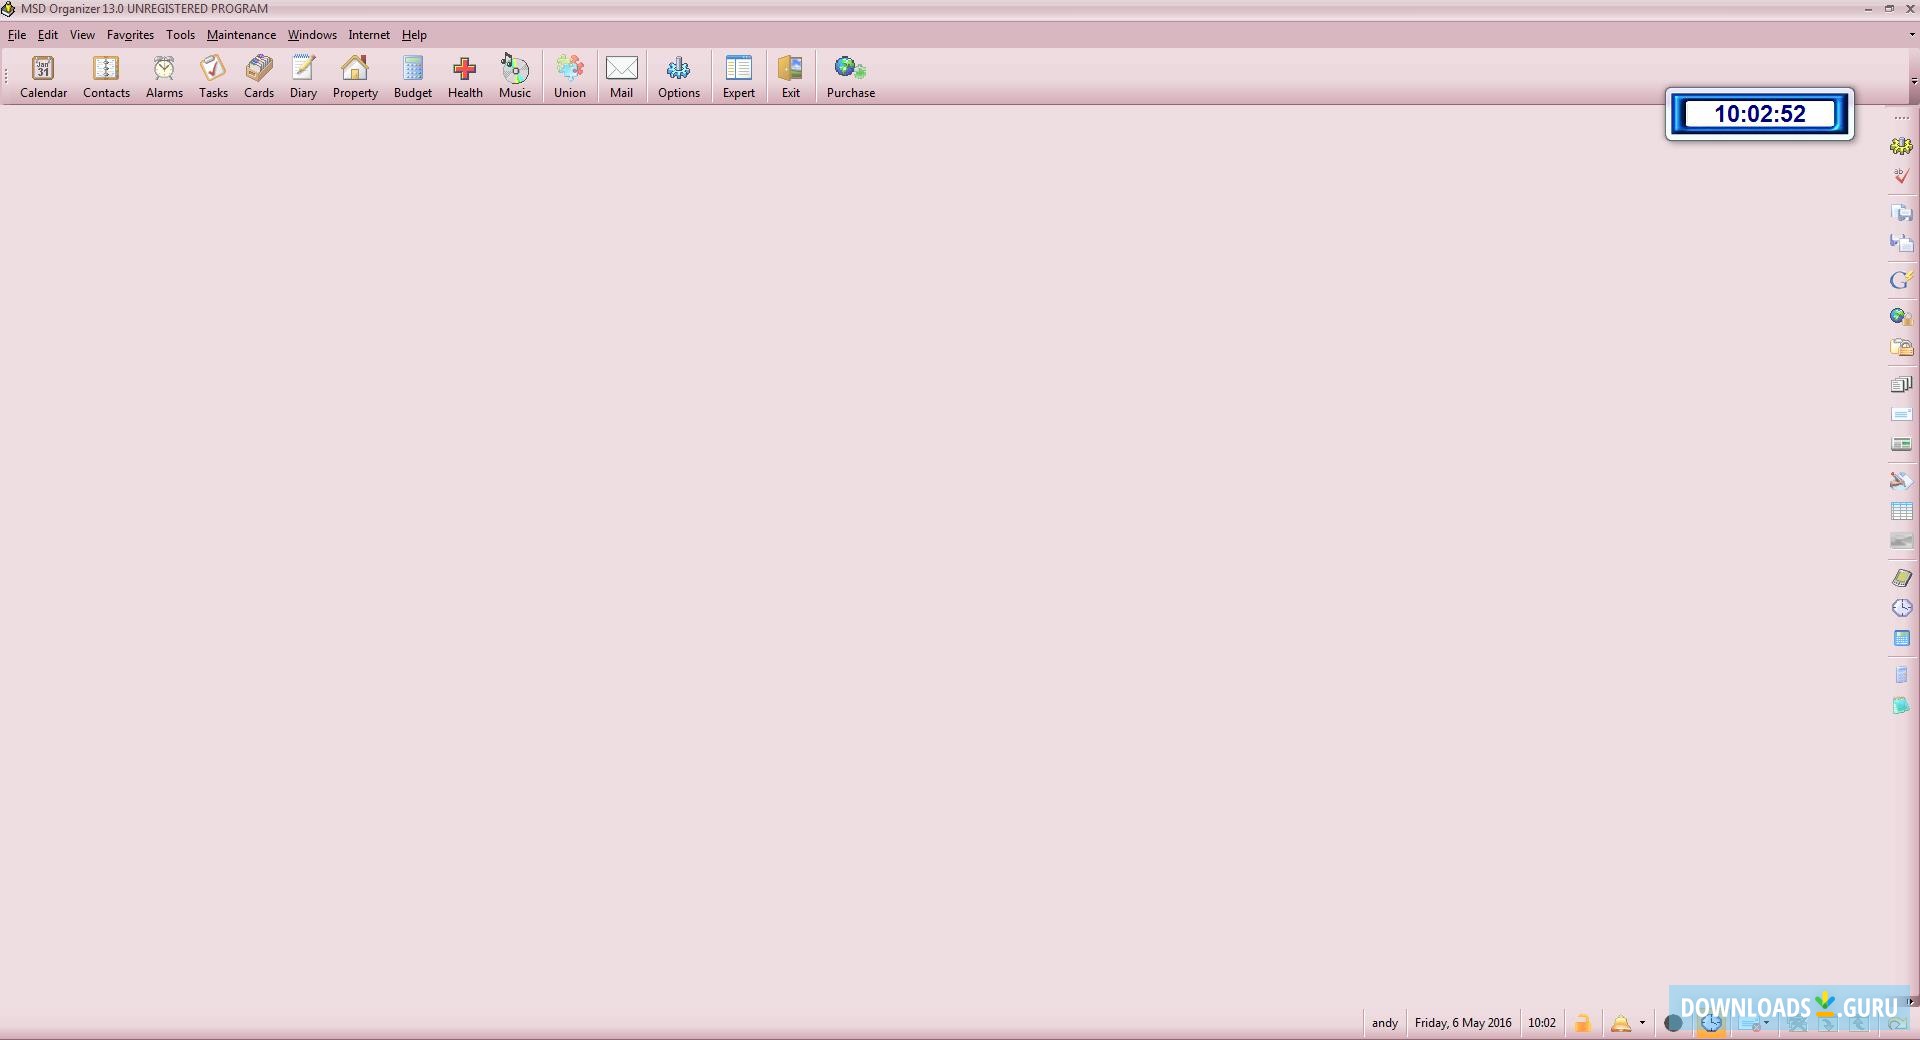Open the Property module
Viewport: 1920px width, 1040px height.
(x=355, y=77)
